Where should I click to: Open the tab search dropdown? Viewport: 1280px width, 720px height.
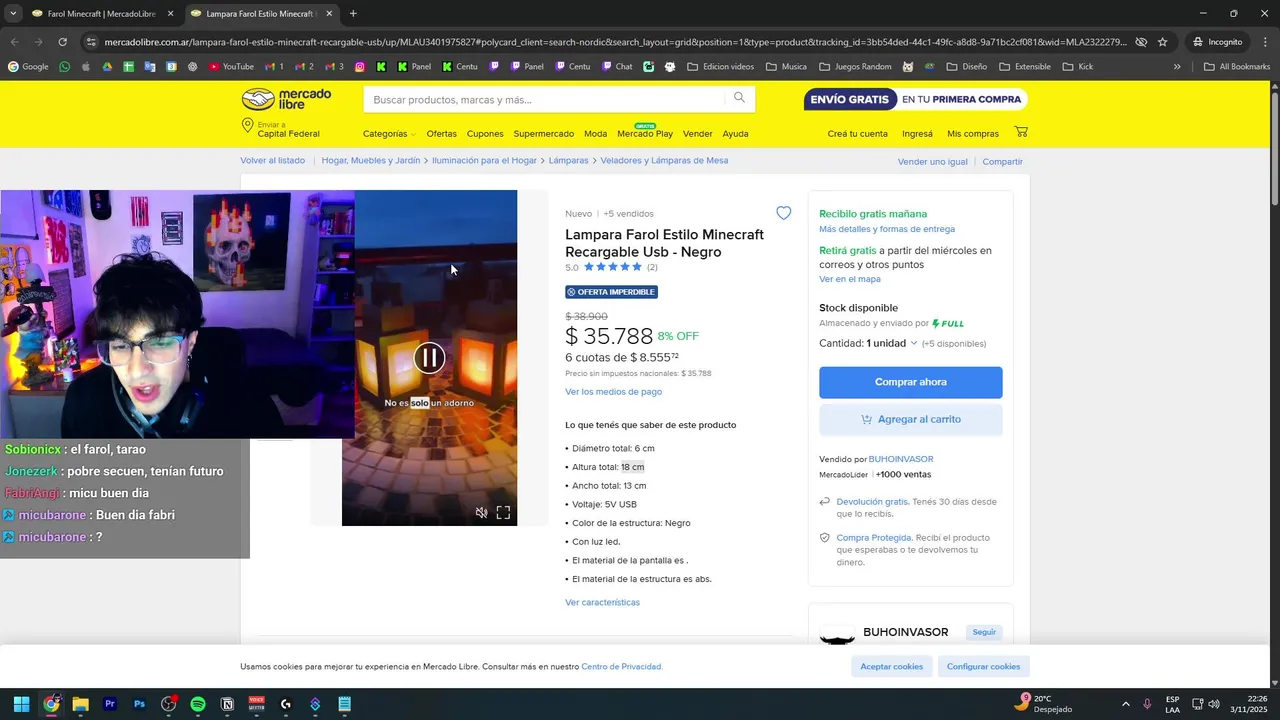point(12,14)
